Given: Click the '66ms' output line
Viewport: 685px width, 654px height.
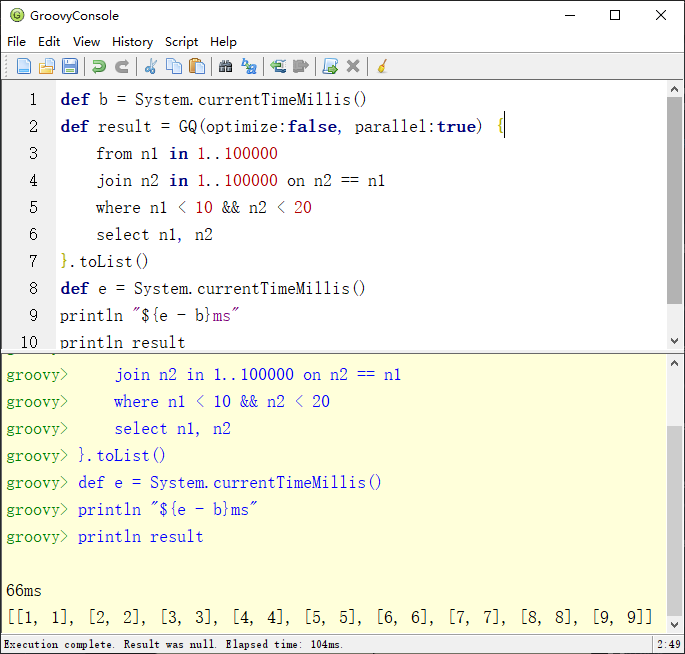Looking at the screenshot, I should (x=24, y=591).
